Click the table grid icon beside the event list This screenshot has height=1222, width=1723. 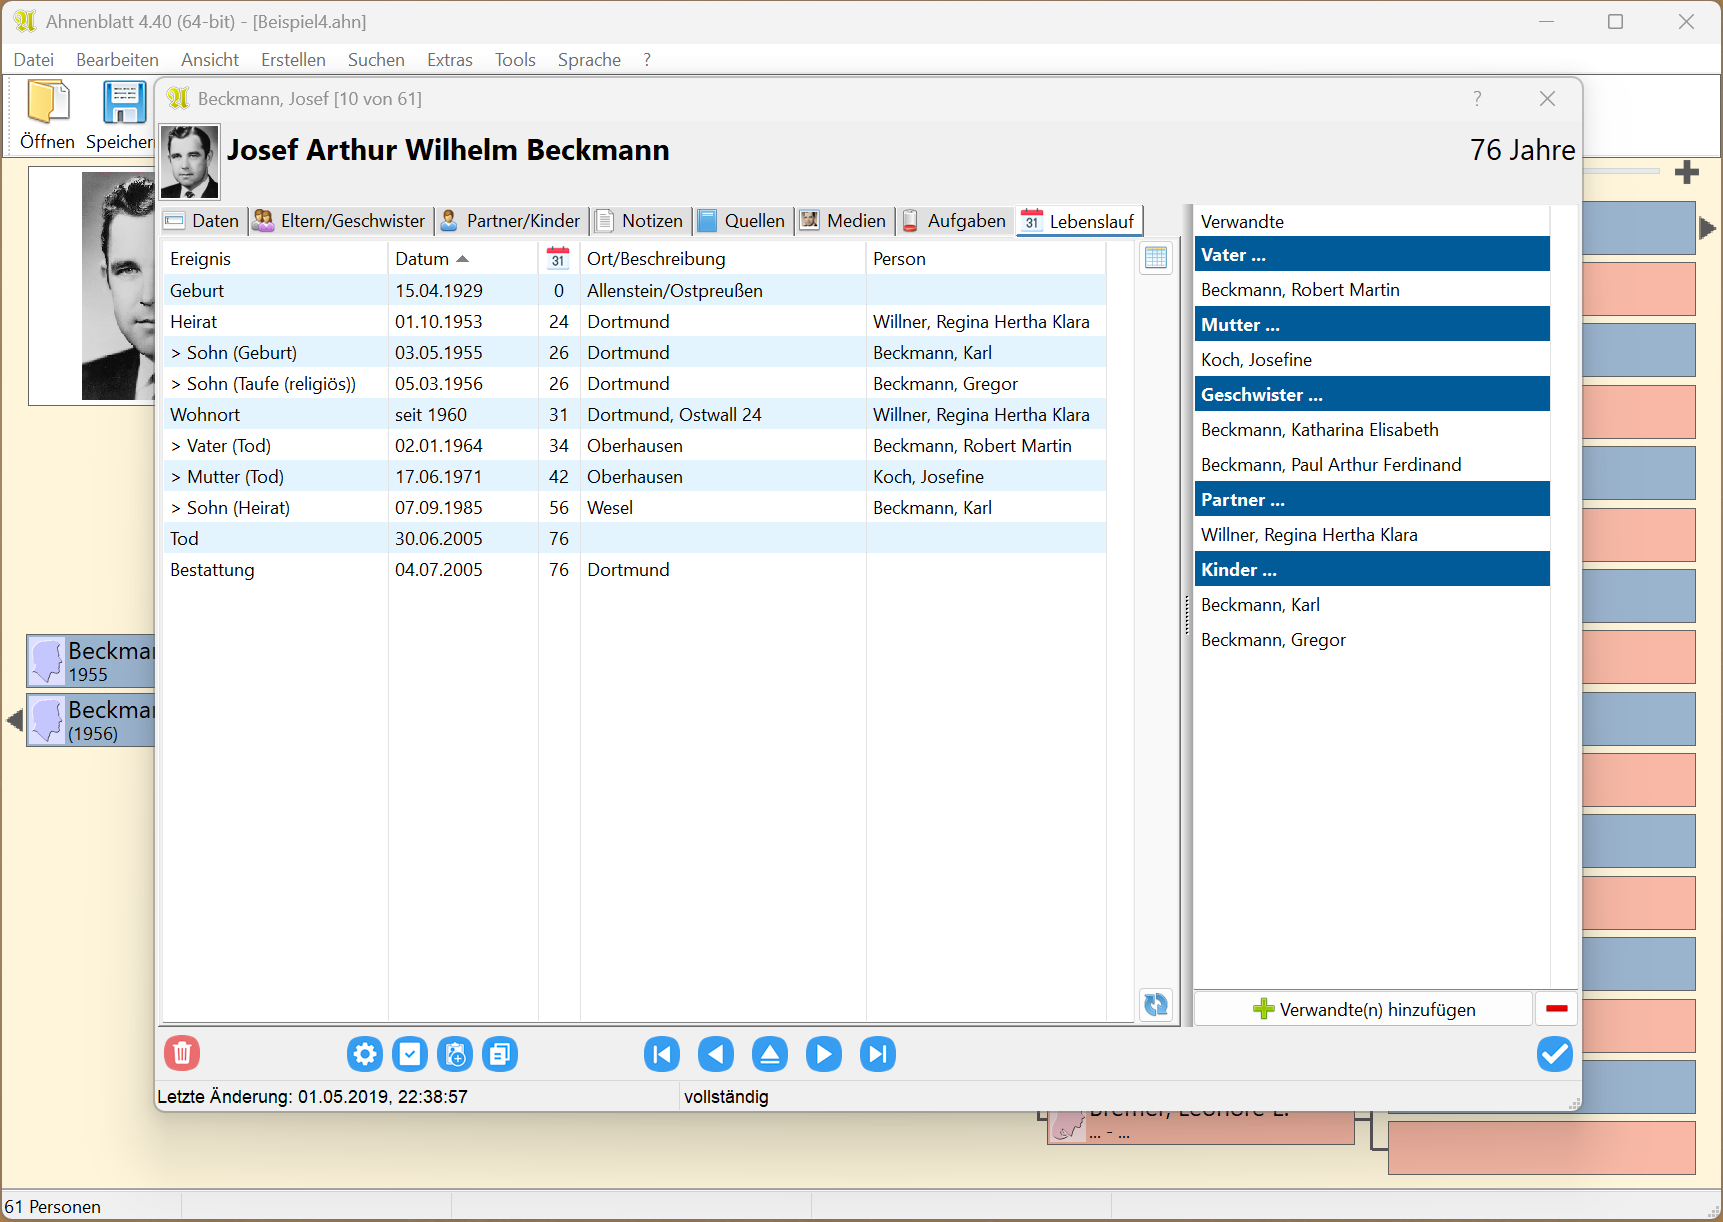pos(1156,258)
